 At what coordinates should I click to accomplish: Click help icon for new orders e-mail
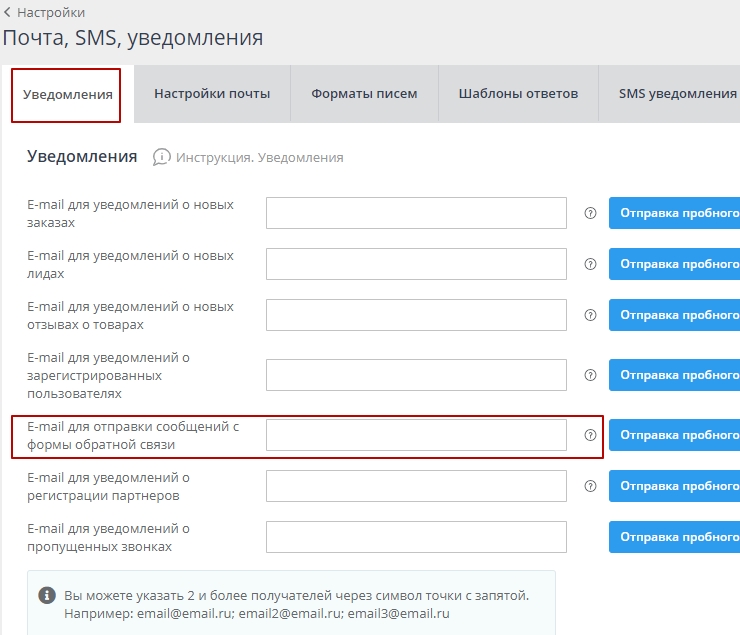tap(590, 213)
